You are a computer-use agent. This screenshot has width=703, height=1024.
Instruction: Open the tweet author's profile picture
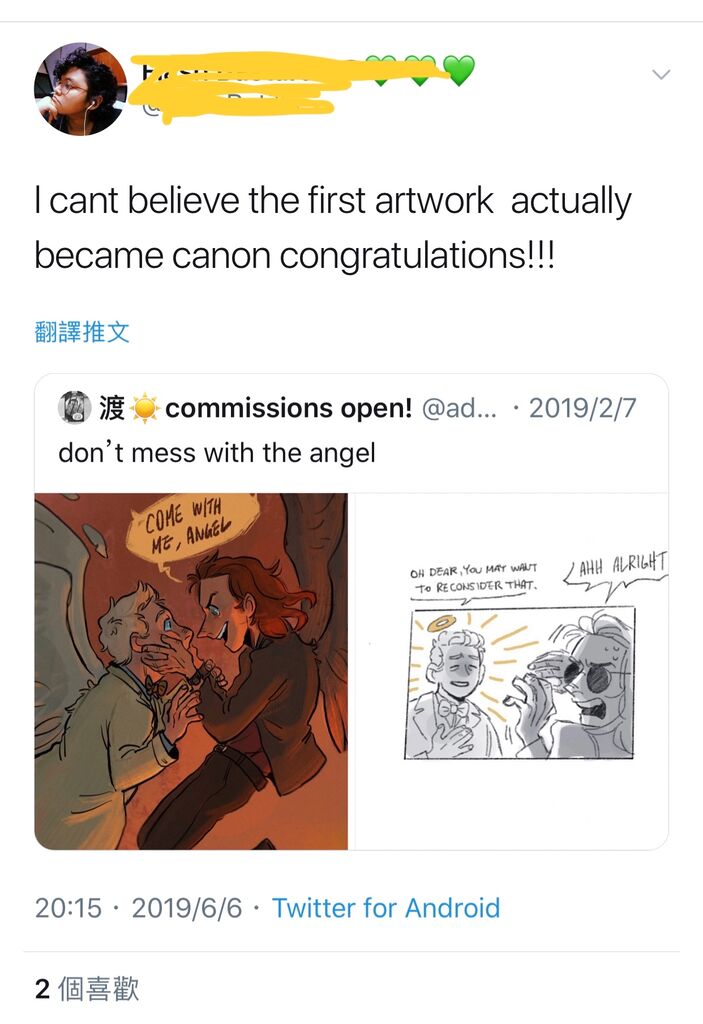(x=80, y=88)
